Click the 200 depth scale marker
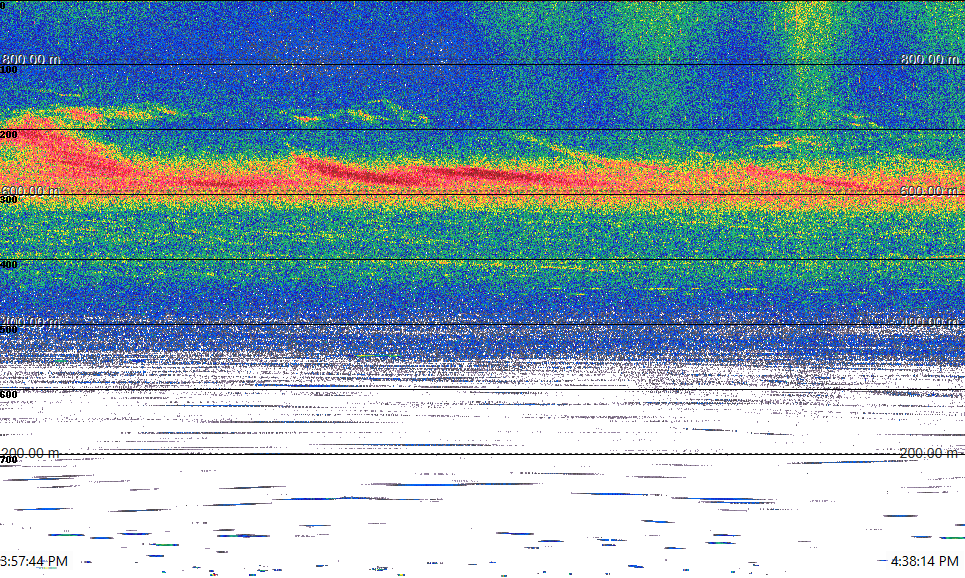Viewport: 965px width, 578px height. pyautogui.click(x=9, y=135)
